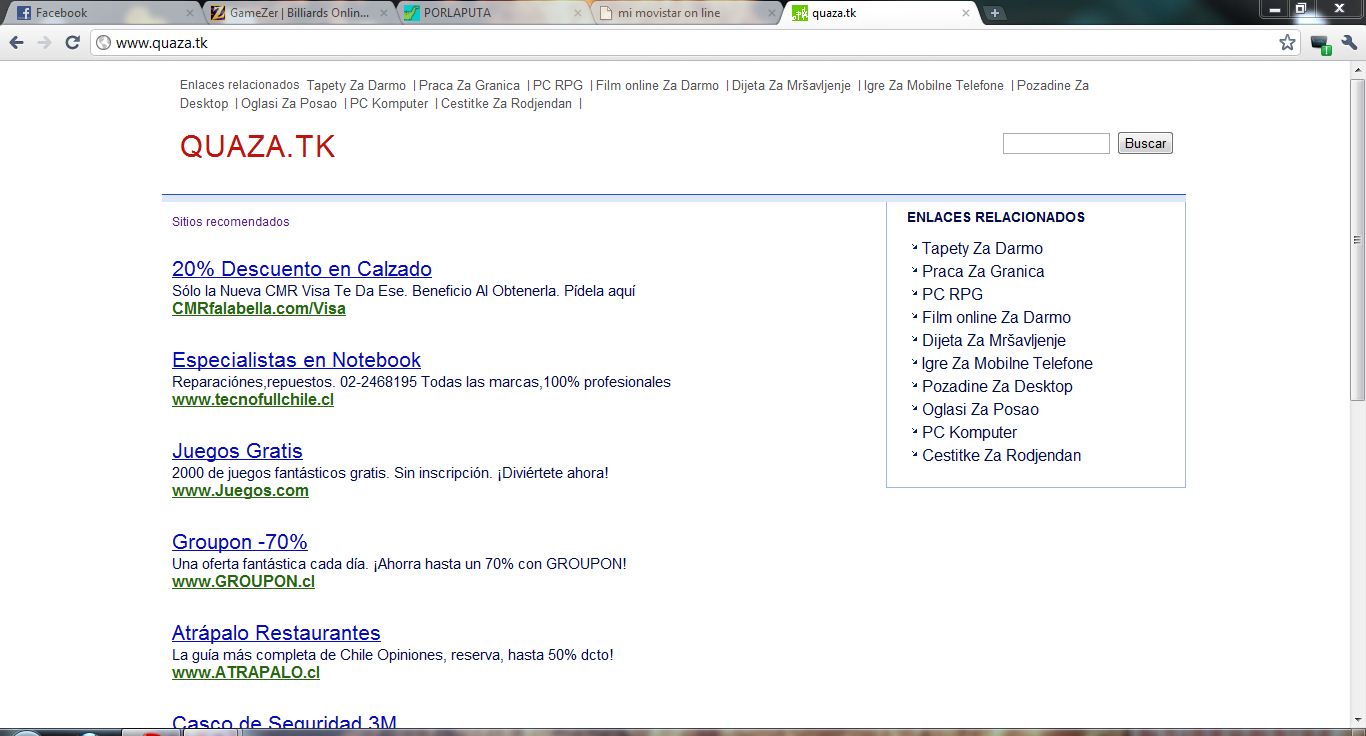Open Igre Za Mobilne Telefone in sidebar
Screen dimensions: 1366x736
[x=1007, y=364]
